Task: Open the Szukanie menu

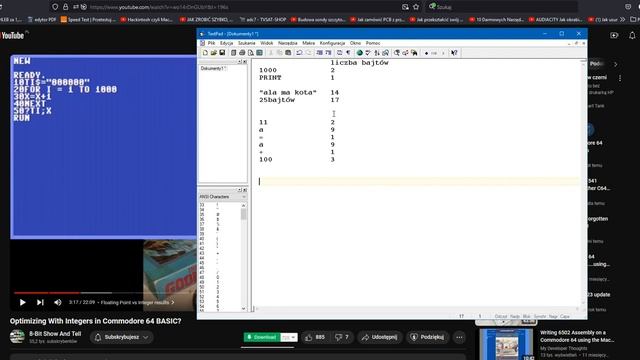Action: pyautogui.click(x=247, y=43)
